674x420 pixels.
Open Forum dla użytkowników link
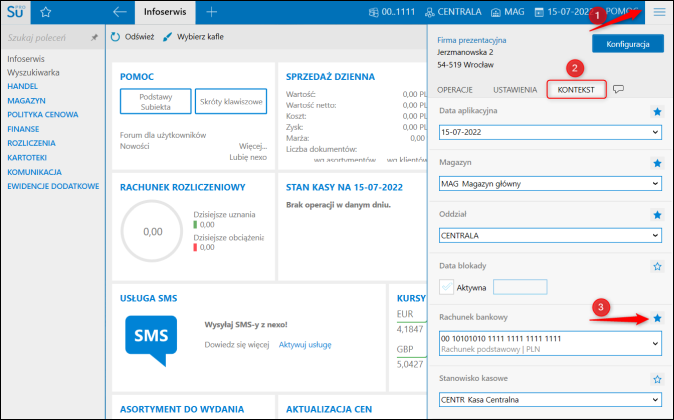click(163, 135)
